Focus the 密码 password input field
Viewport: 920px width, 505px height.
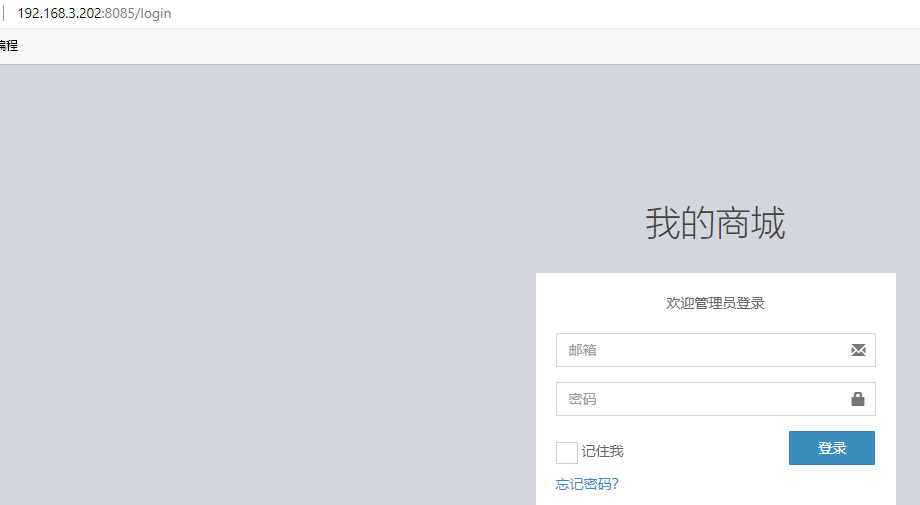click(716, 399)
